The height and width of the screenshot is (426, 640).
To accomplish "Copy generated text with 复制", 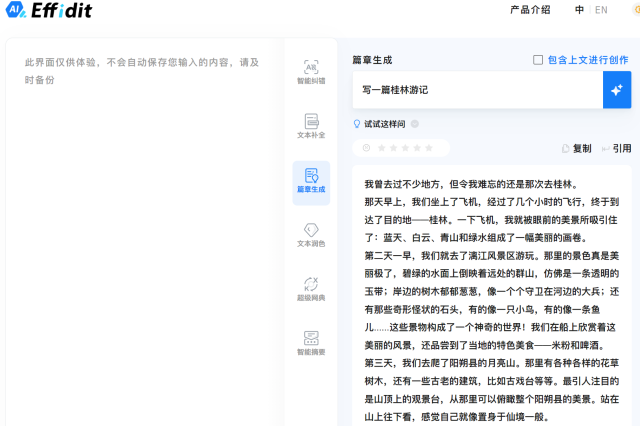I will (x=576, y=148).
